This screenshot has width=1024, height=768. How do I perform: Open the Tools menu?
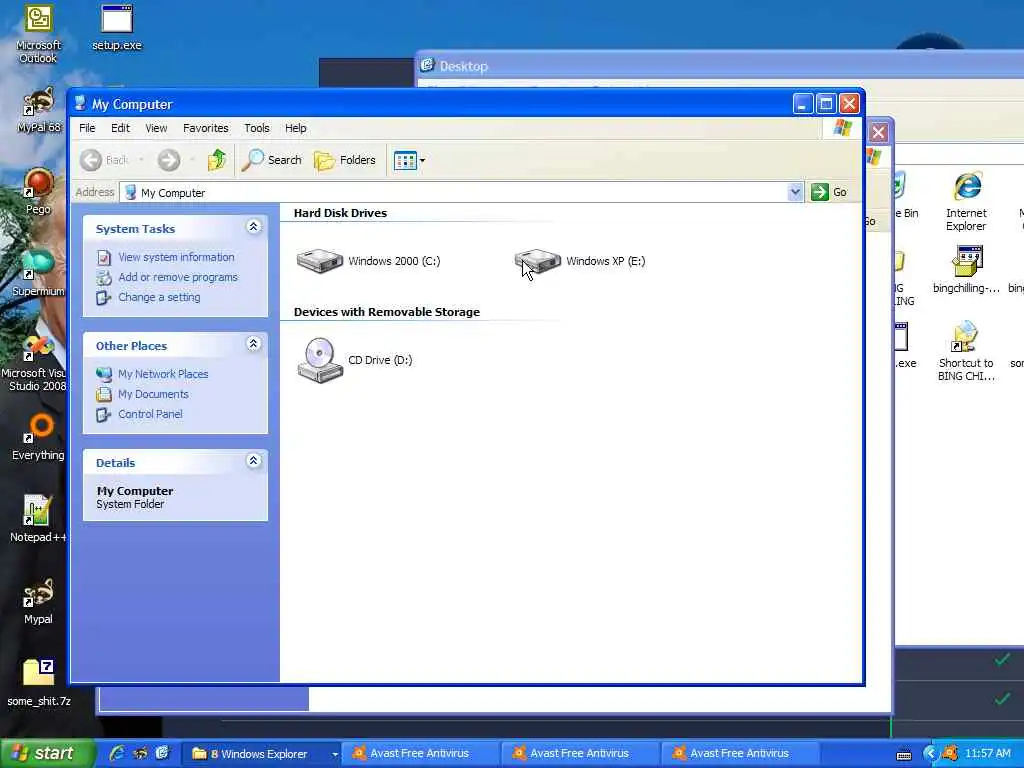point(257,128)
